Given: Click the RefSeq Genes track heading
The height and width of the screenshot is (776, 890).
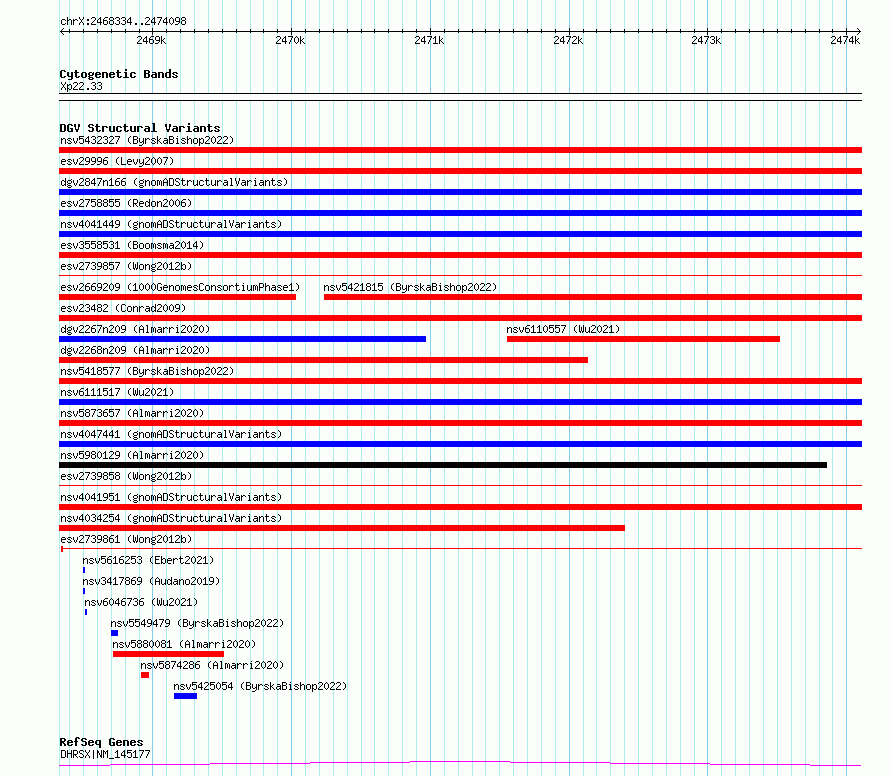Looking at the screenshot, I should [x=101, y=742].
